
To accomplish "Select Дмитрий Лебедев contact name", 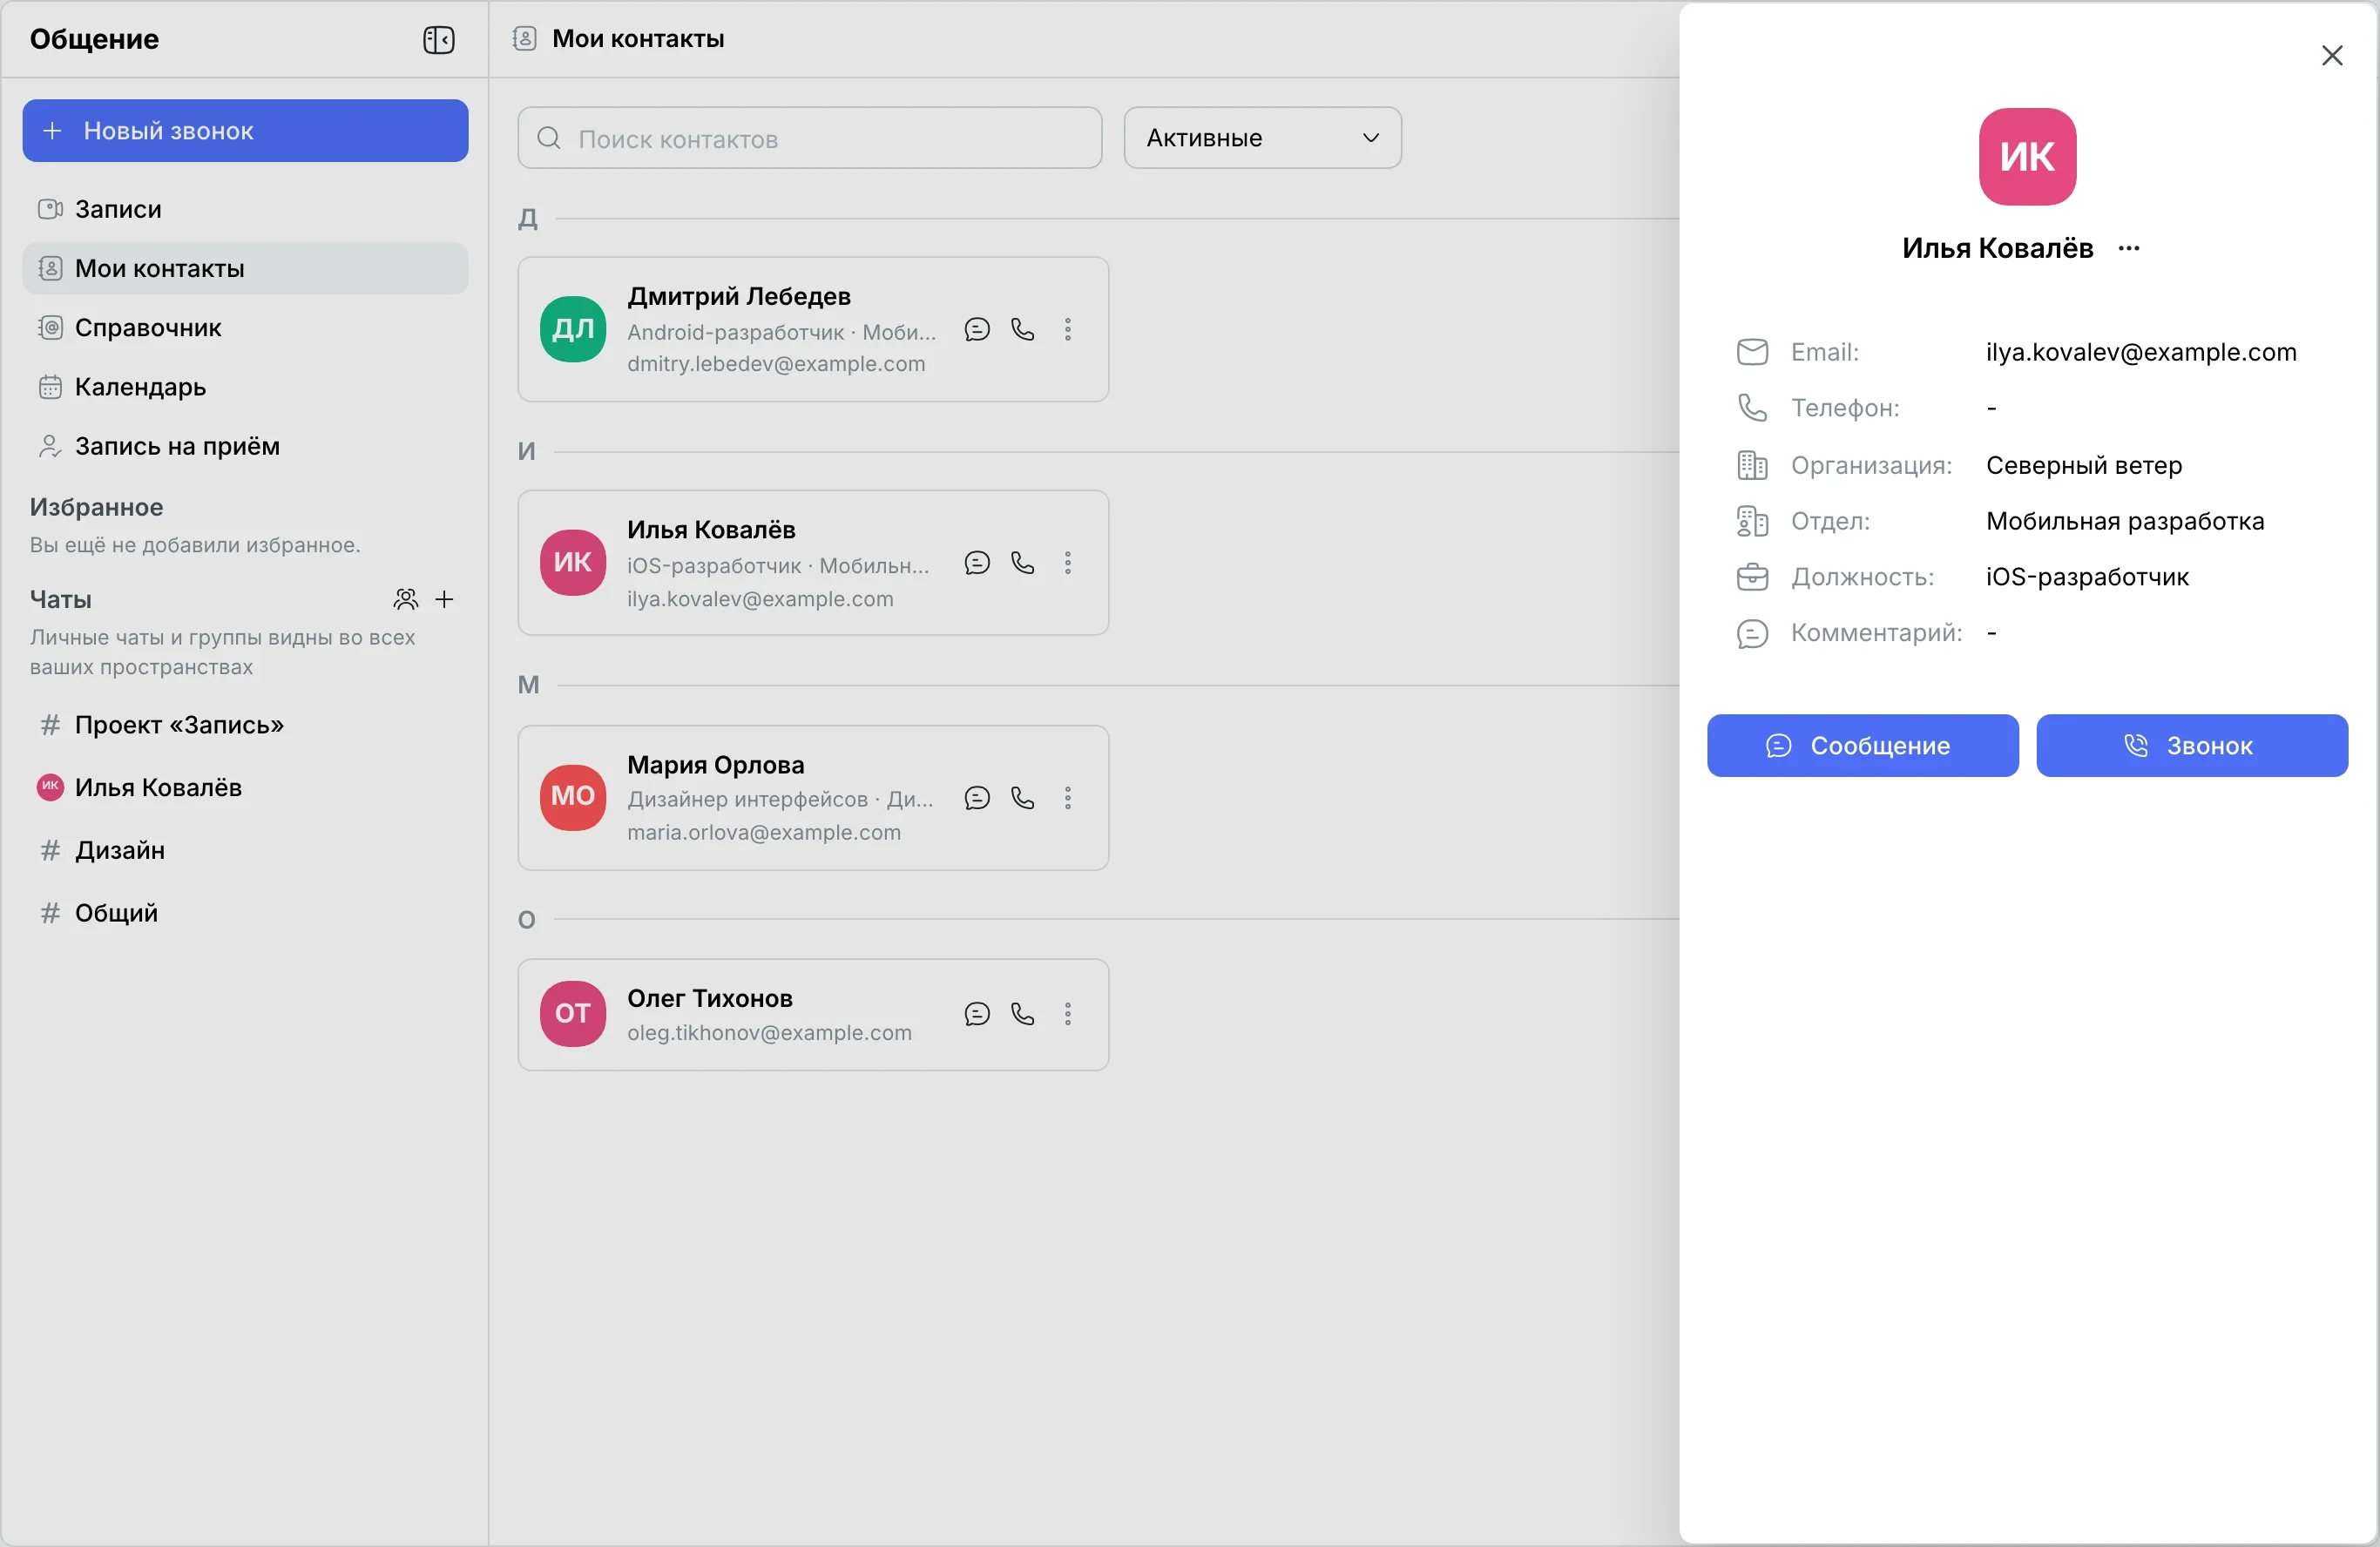I will pyautogui.click(x=739, y=296).
